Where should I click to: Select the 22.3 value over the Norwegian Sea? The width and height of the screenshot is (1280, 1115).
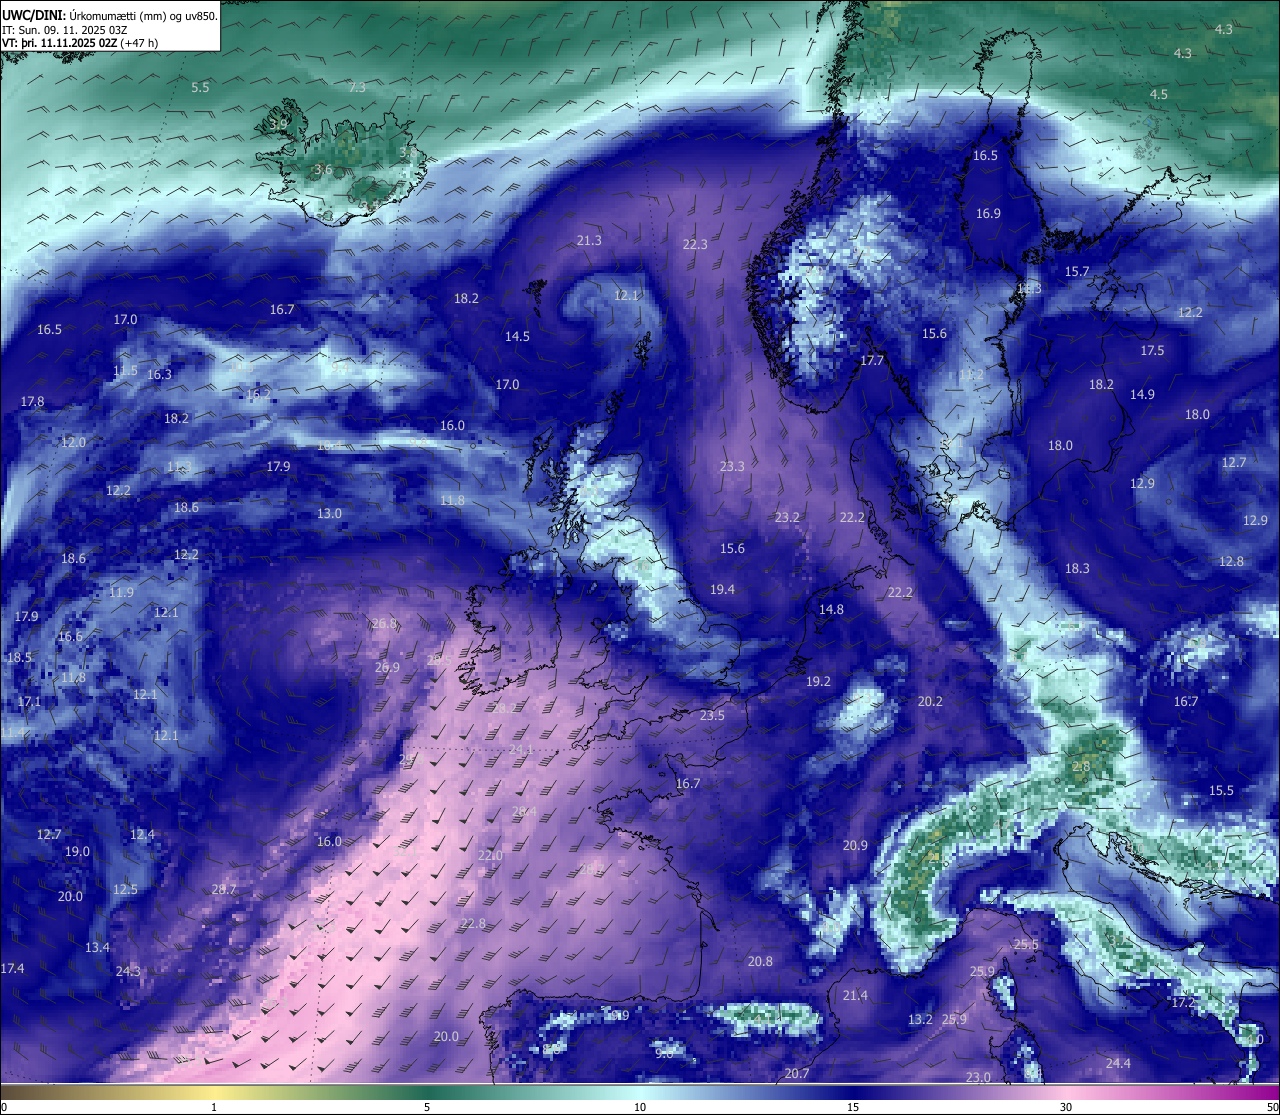(x=695, y=245)
